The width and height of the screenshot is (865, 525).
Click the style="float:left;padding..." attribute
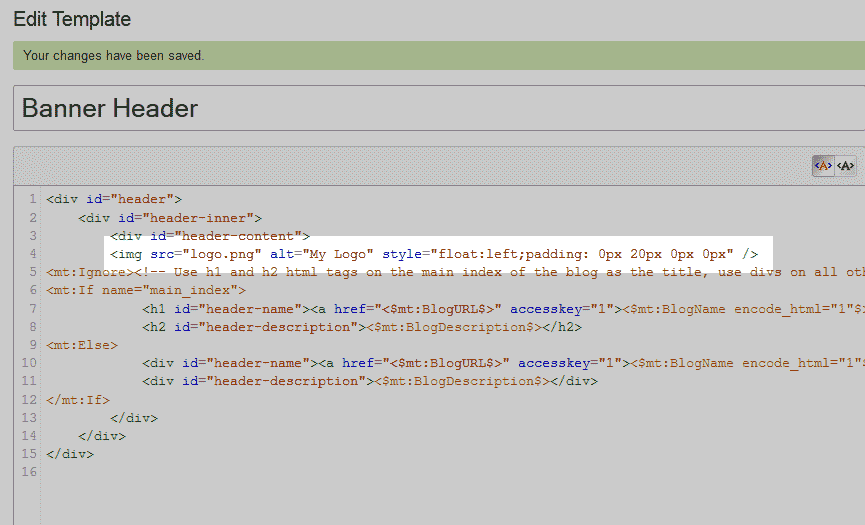(x=558, y=254)
